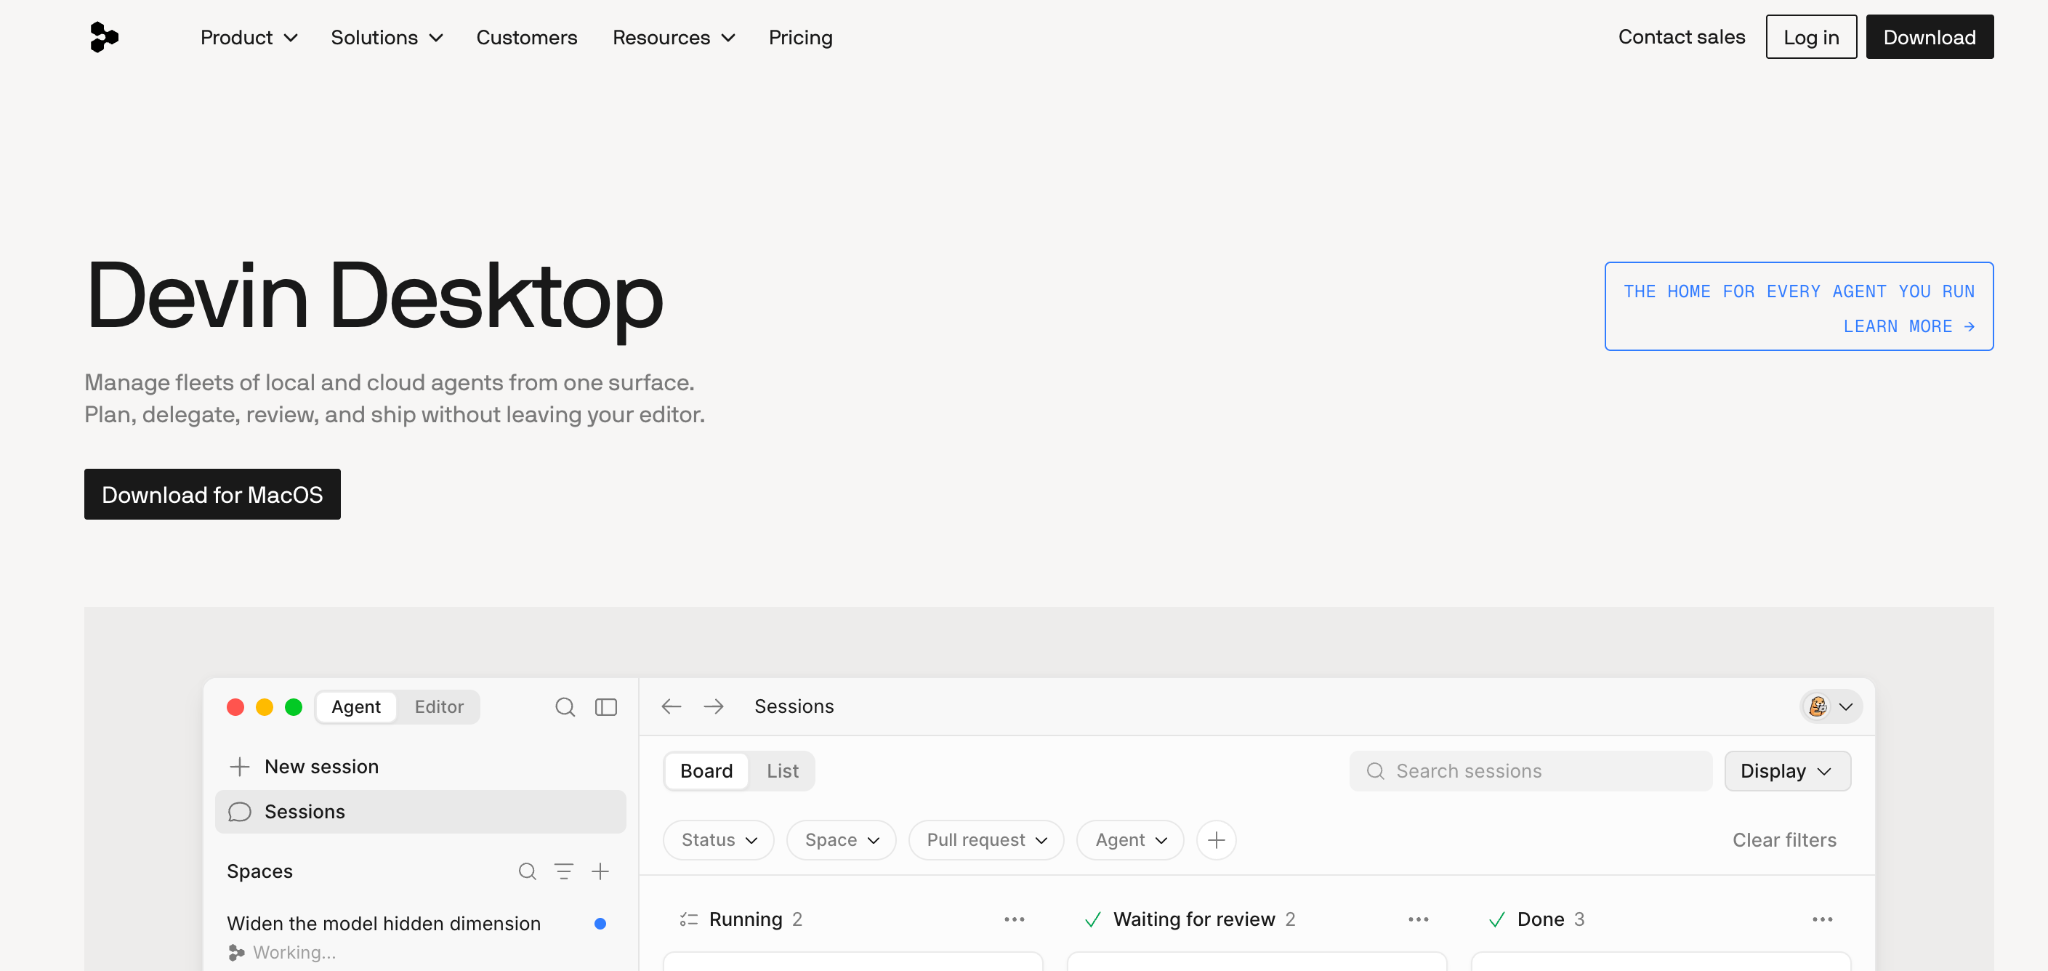Go to the Pricing page
This screenshot has height=971, width=2048.
(x=801, y=38)
